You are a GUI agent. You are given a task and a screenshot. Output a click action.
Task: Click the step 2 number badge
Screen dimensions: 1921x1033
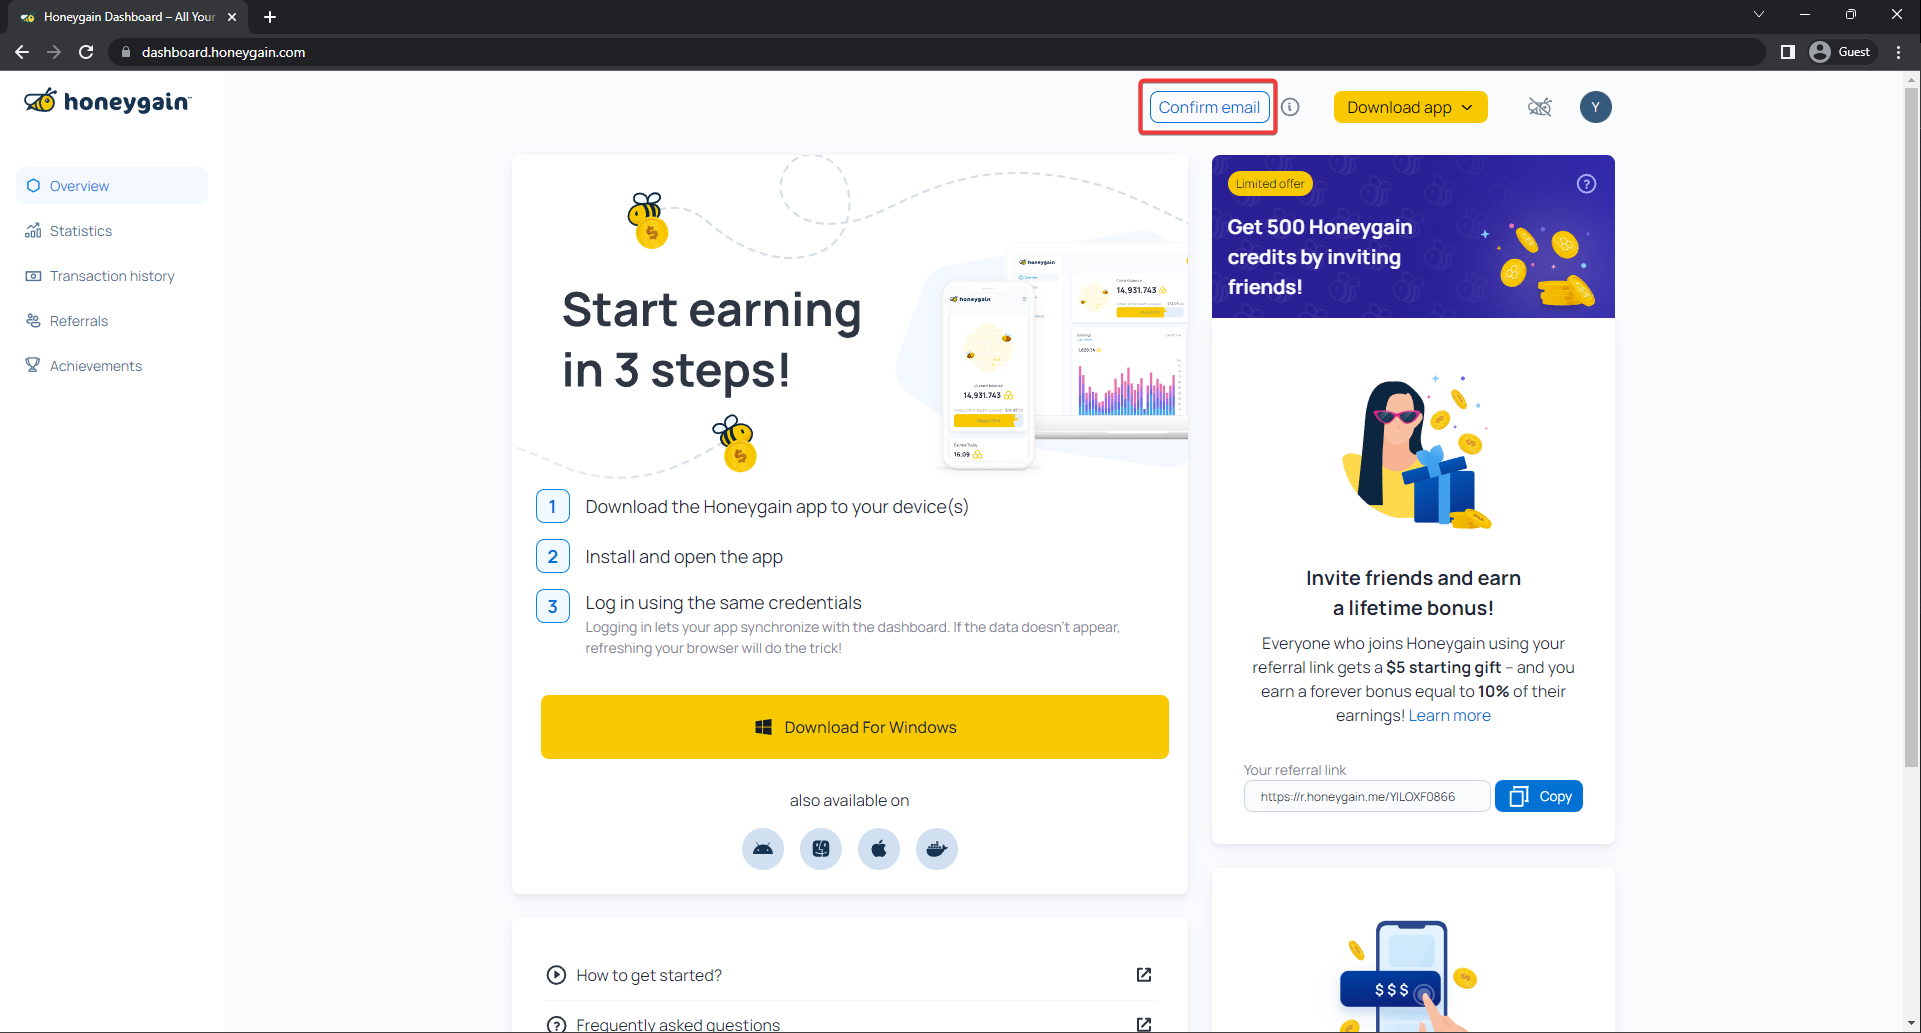click(x=553, y=557)
